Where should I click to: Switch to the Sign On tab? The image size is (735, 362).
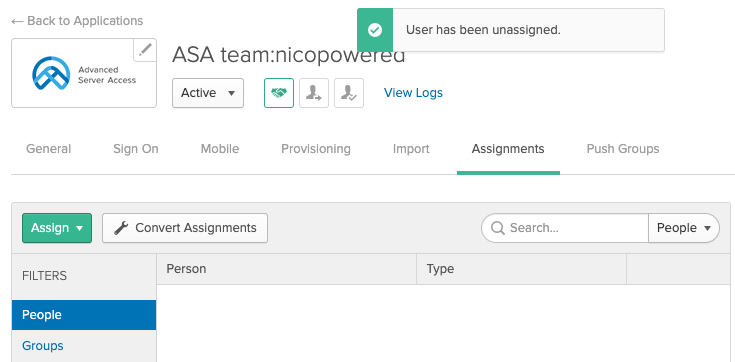pyautogui.click(x=135, y=149)
